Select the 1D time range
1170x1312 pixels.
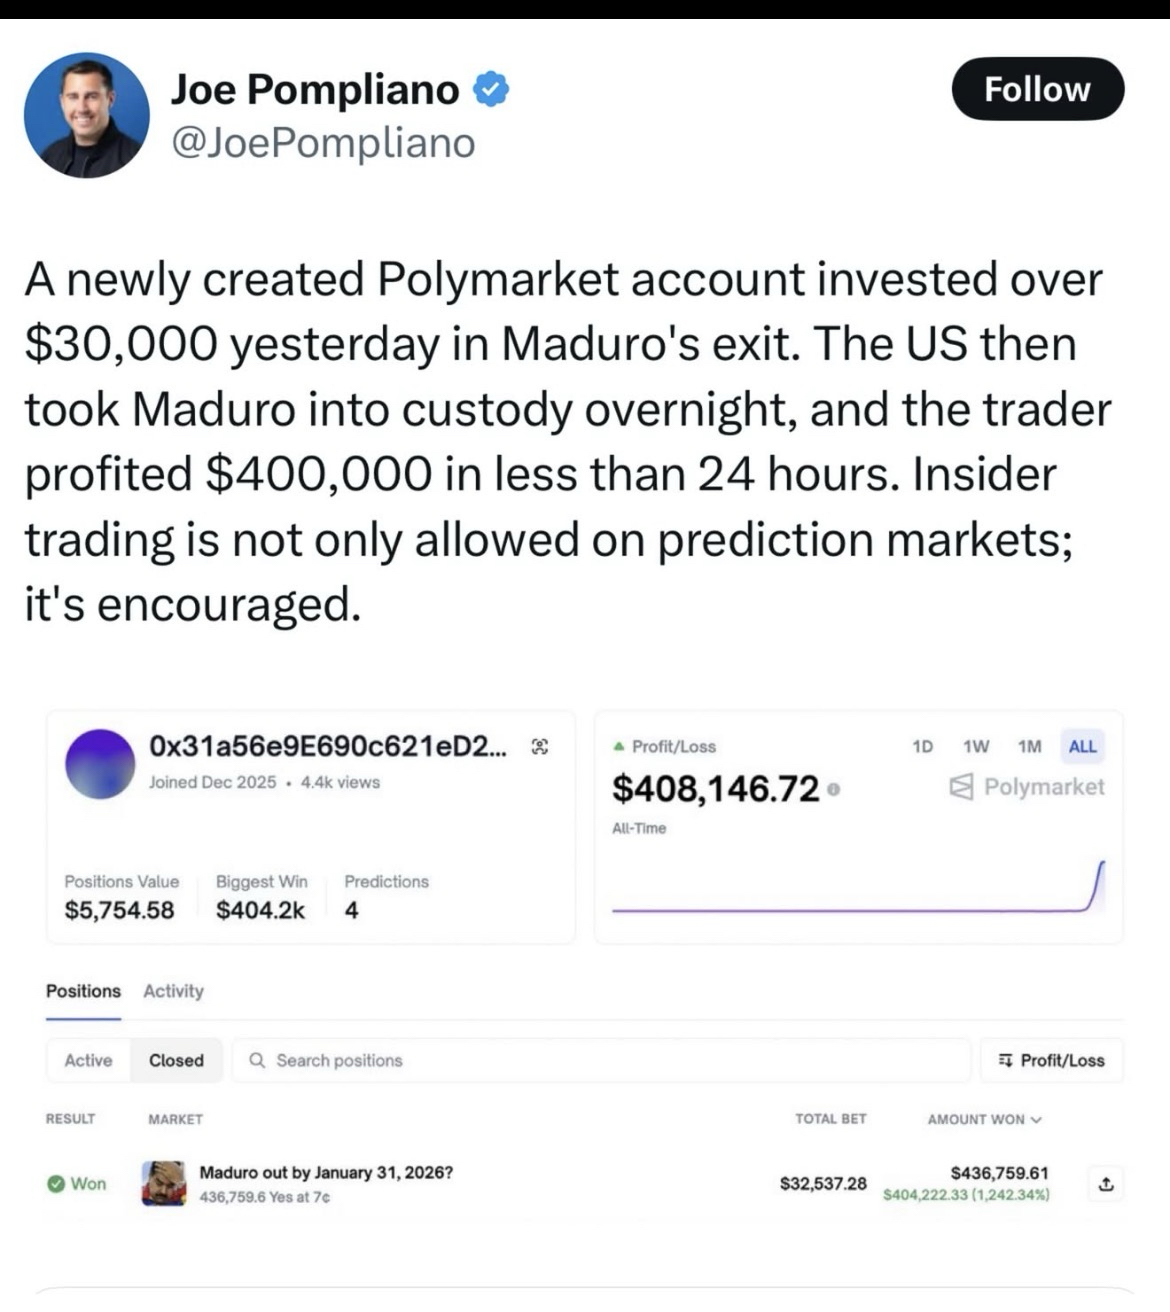pos(922,746)
